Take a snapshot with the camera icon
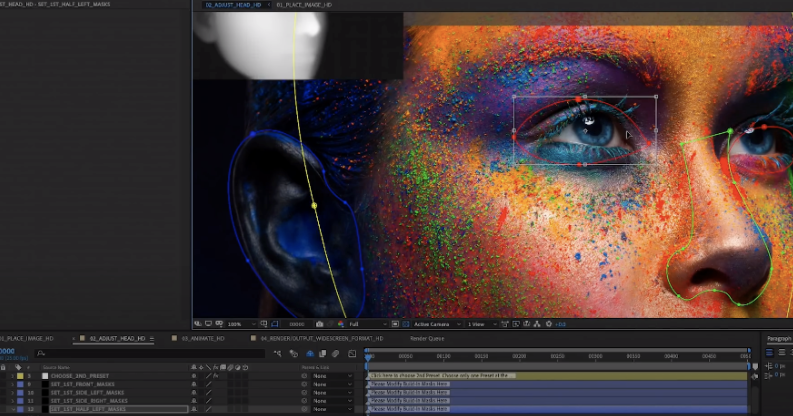Screen dimensions: 793x416 coord(319,324)
